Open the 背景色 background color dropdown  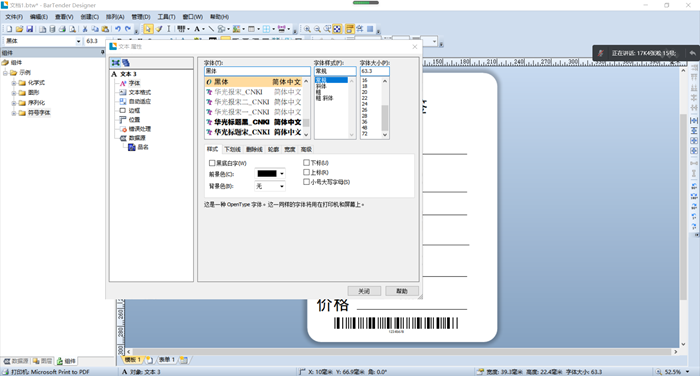270,186
